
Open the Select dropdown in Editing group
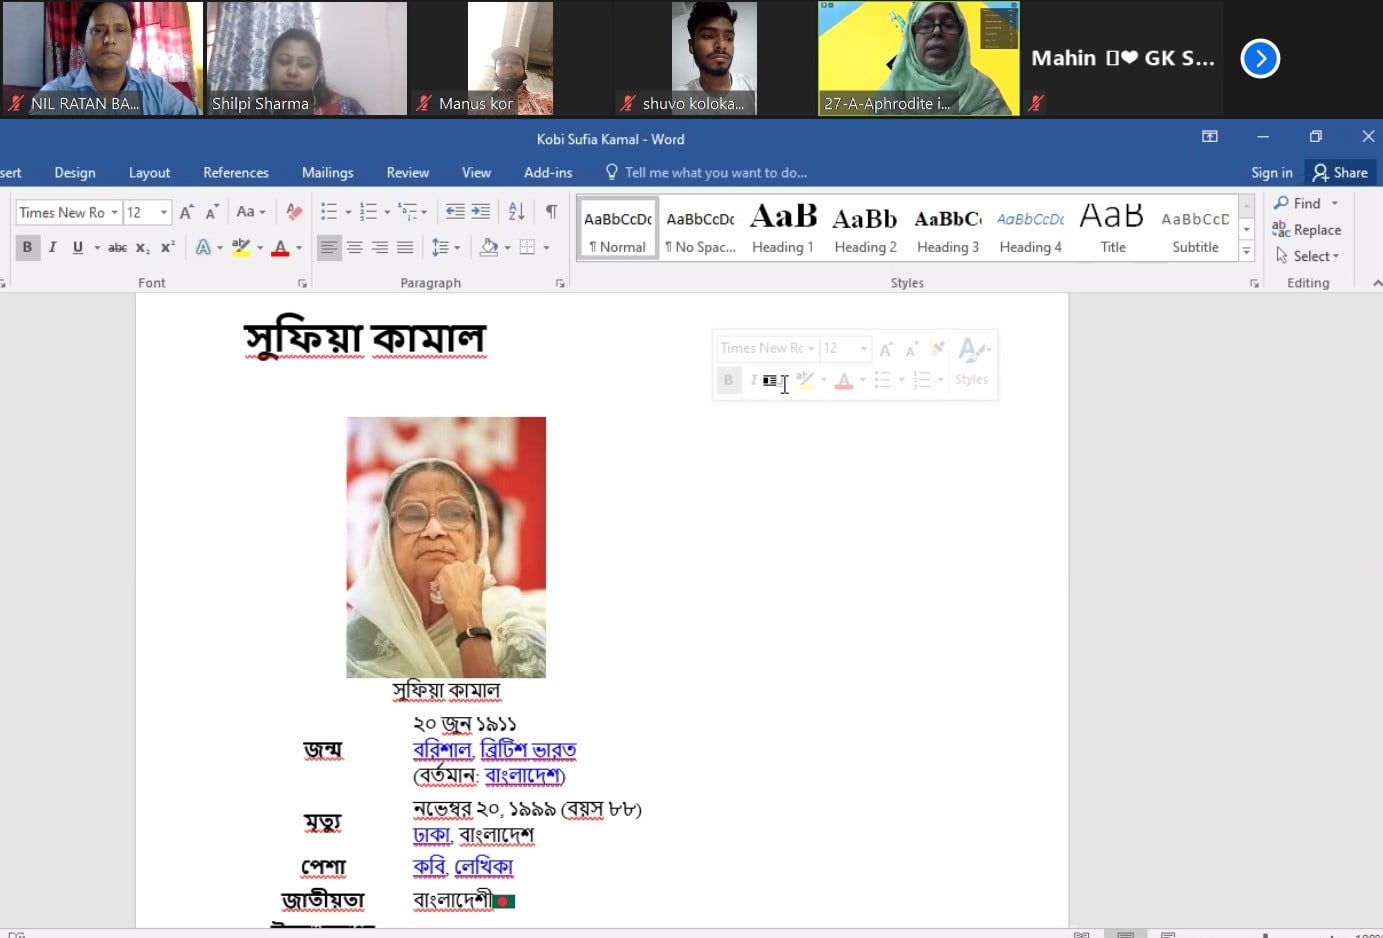pos(1308,256)
